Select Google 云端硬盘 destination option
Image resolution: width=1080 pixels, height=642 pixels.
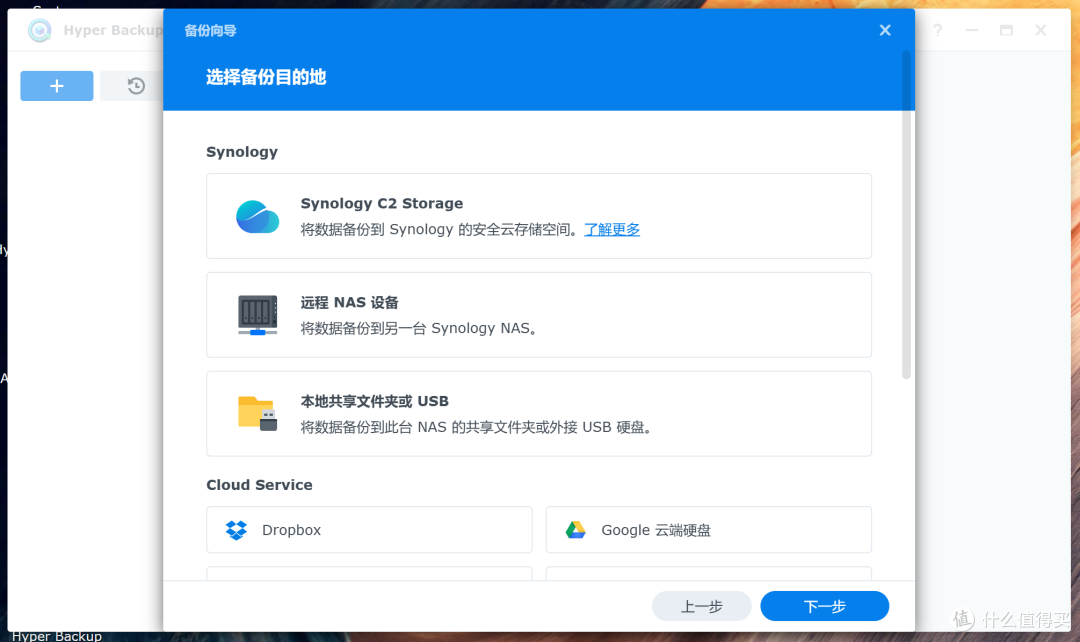(x=709, y=530)
